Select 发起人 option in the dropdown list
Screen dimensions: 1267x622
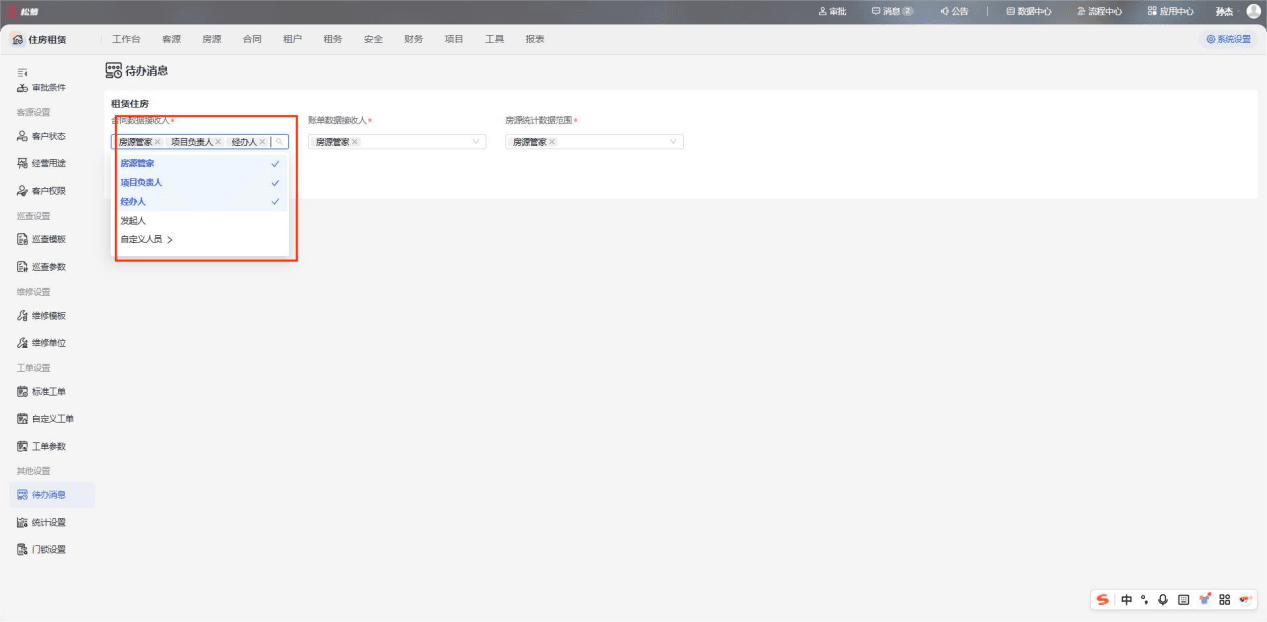click(200, 220)
